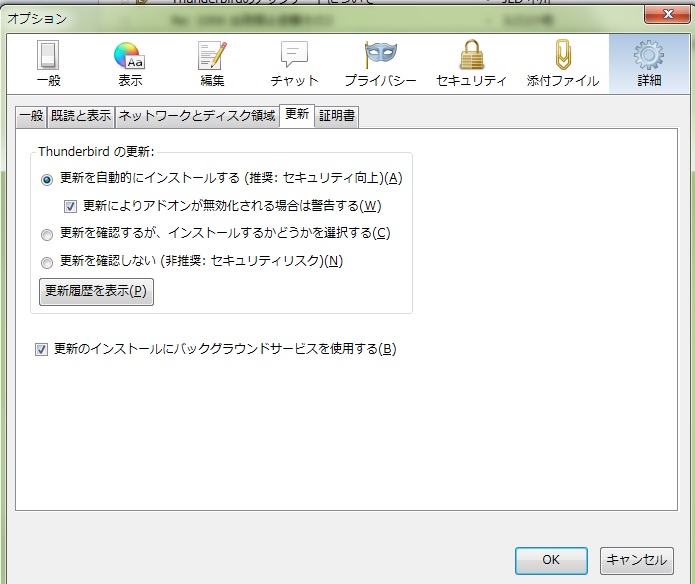Choose 更新を確認するが、インストールするかどうかを選択する option
Screen dimensions: 695x584
point(47,234)
